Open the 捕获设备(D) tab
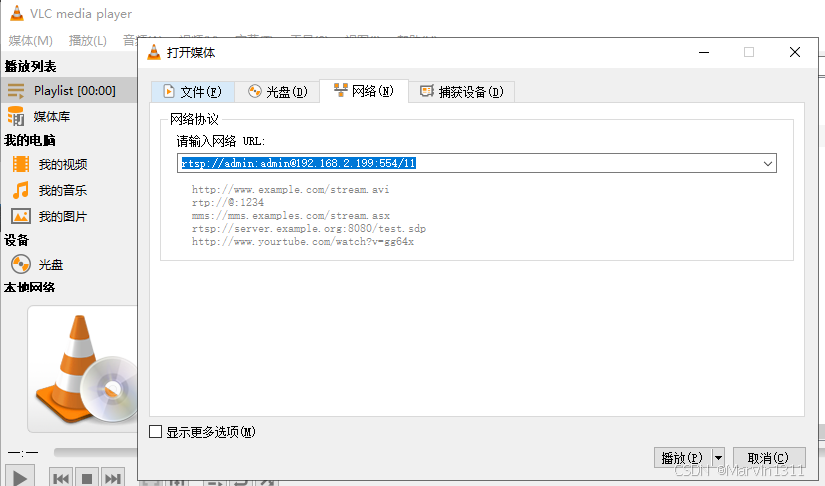This screenshot has width=825, height=486. tap(461, 92)
